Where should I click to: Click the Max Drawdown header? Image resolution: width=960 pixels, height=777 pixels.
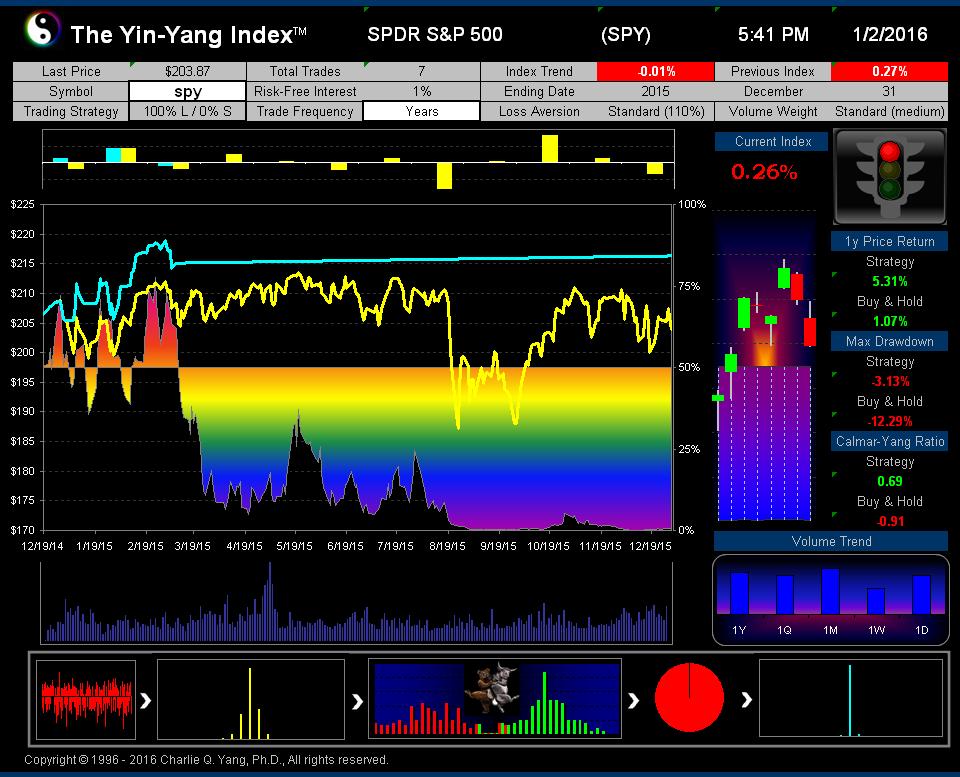pyautogui.click(x=889, y=341)
